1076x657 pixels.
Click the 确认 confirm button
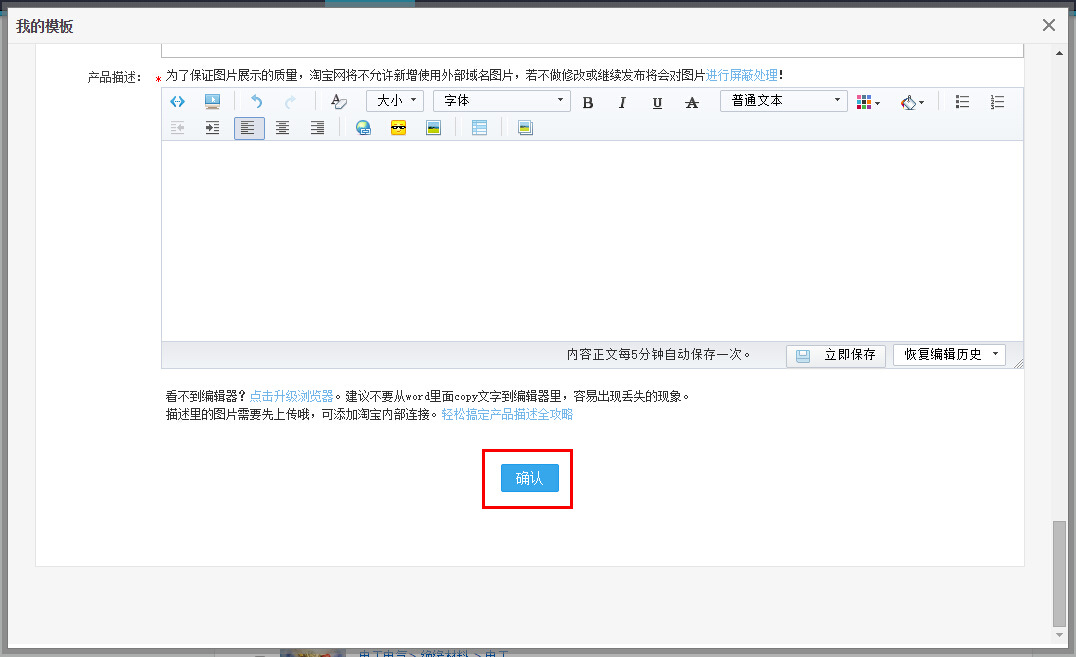[x=528, y=478]
